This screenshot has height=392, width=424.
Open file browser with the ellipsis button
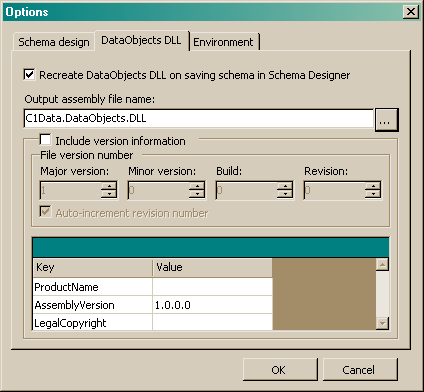(386, 120)
